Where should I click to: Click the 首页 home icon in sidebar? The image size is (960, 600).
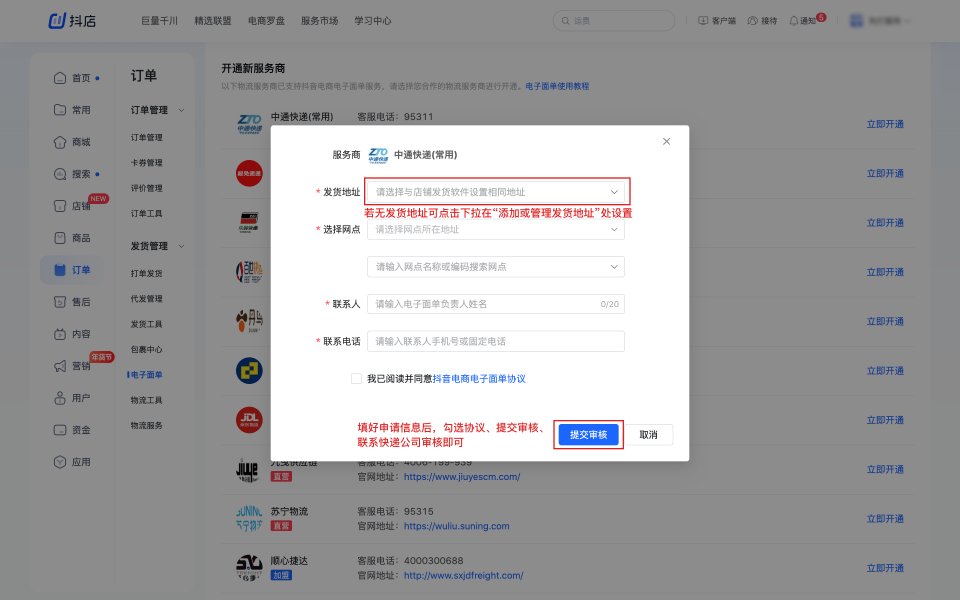[60, 78]
